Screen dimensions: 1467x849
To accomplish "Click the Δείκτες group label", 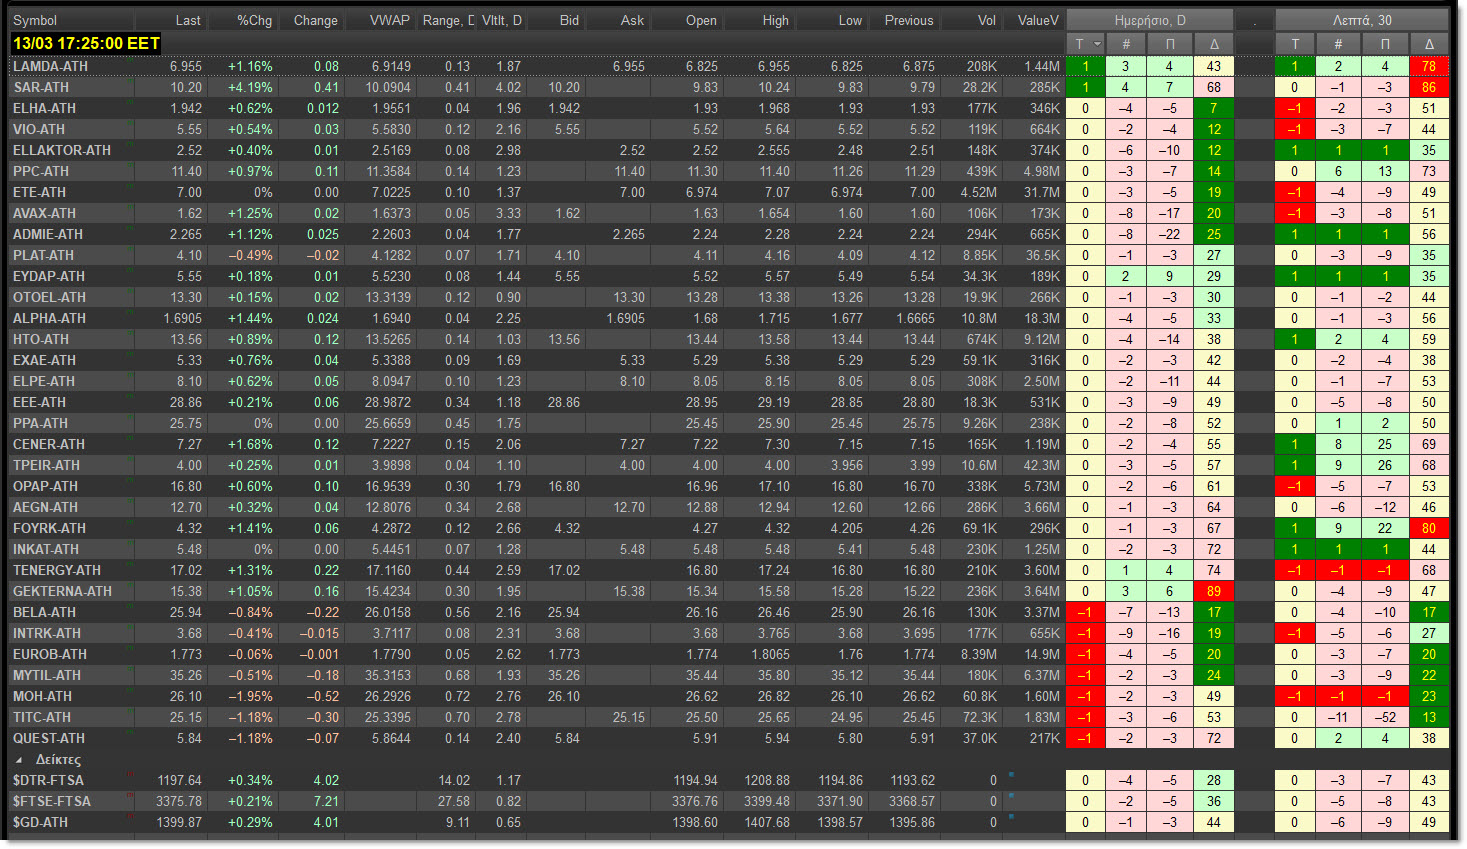I will pos(58,760).
